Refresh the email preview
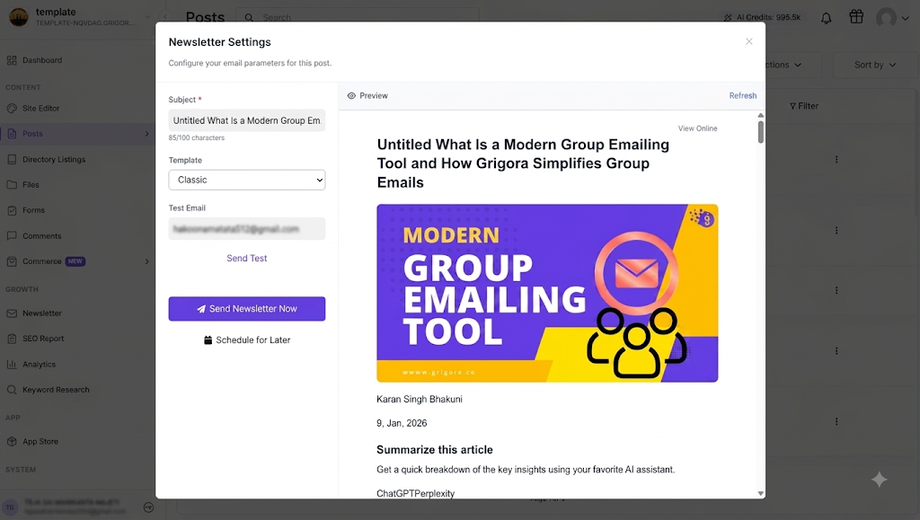The image size is (920, 520). pyautogui.click(x=743, y=96)
